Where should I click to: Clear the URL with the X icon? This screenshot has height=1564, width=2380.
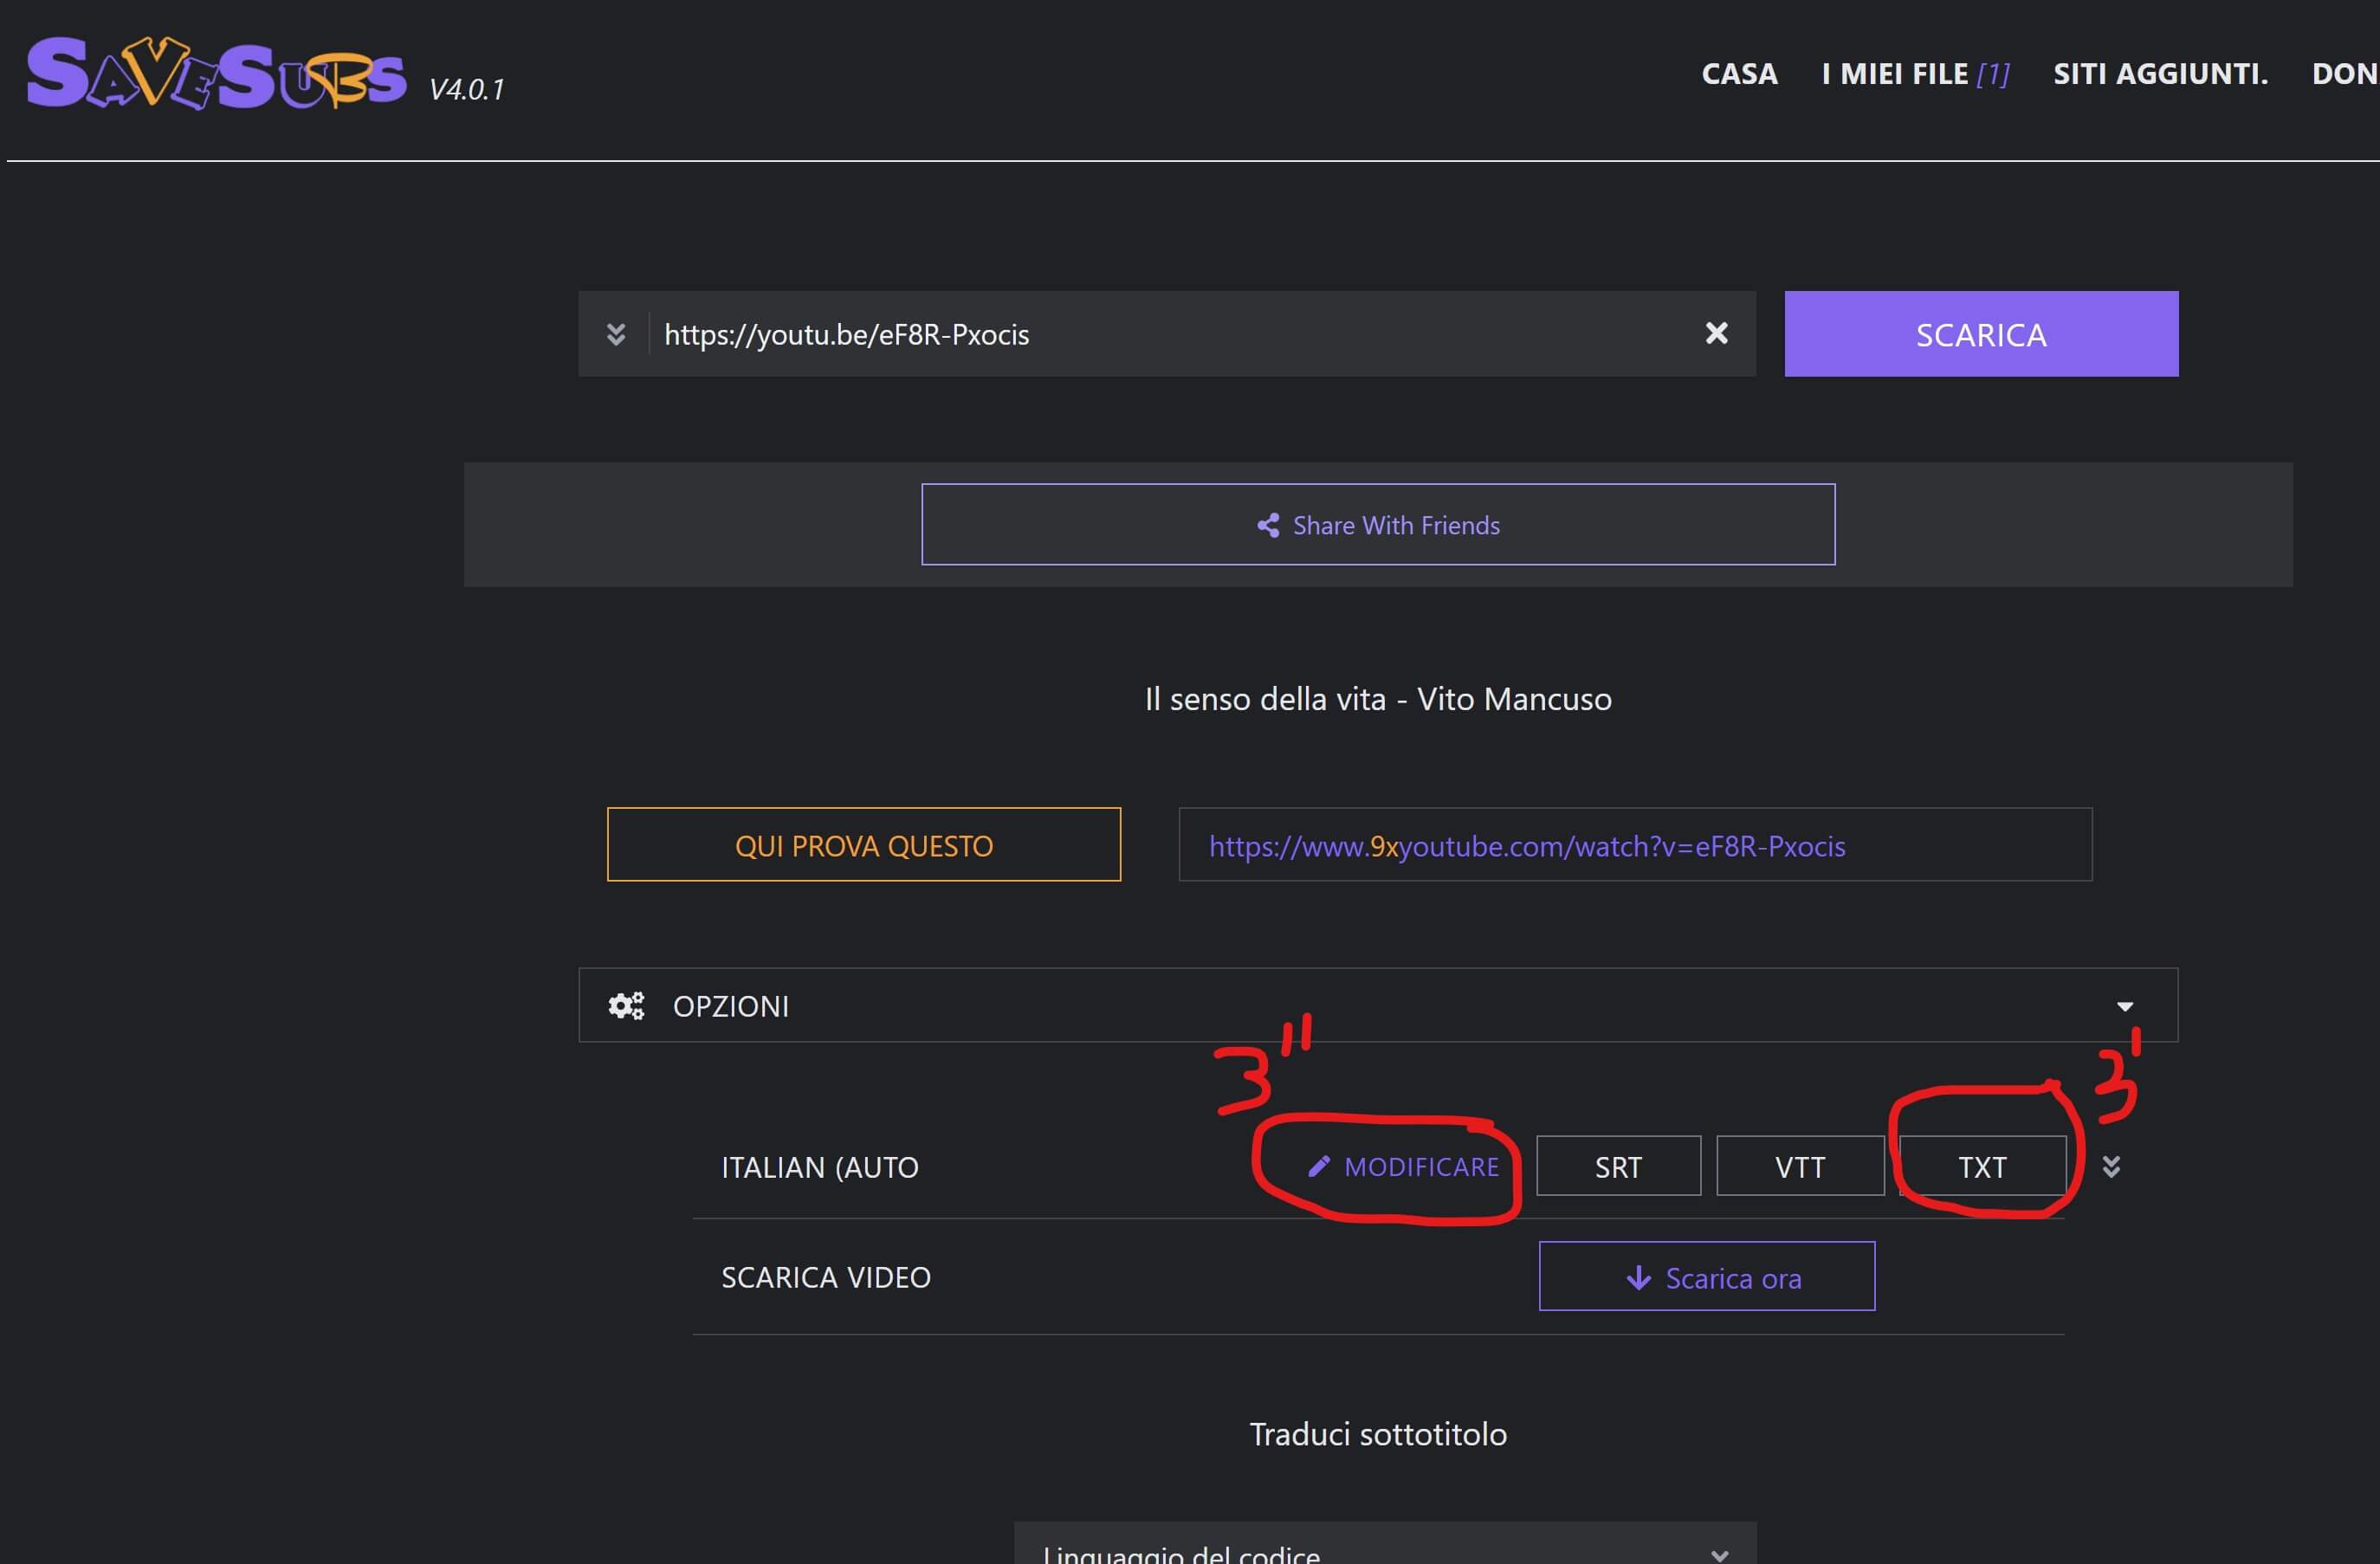coord(1716,333)
